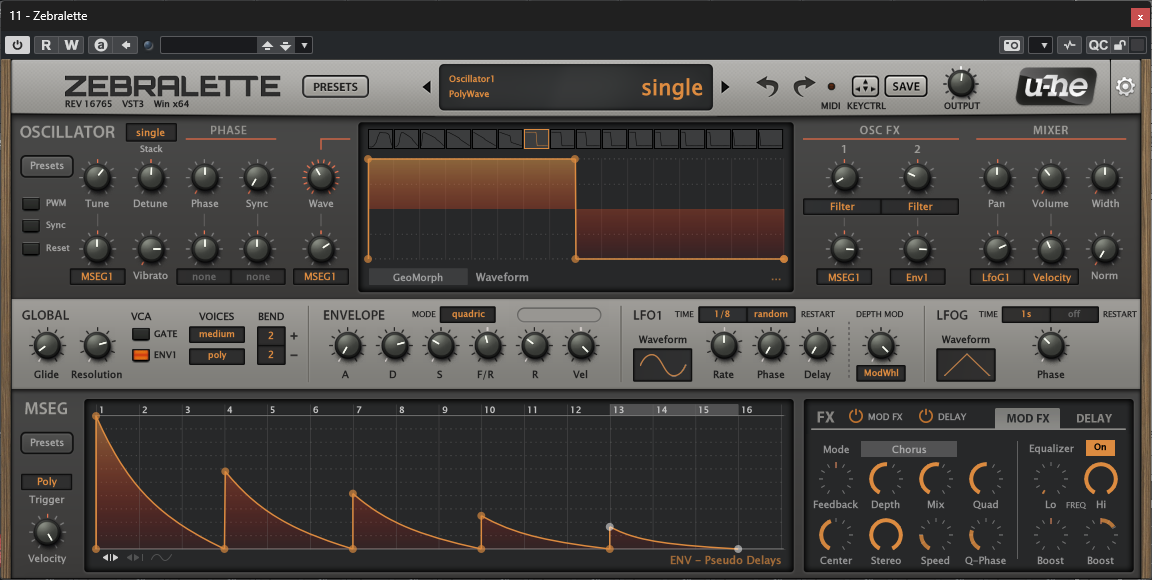Open the LFO1 sine waveform selector
This screenshot has height=580, width=1152.
pyautogui.click(x=663, y=365)
